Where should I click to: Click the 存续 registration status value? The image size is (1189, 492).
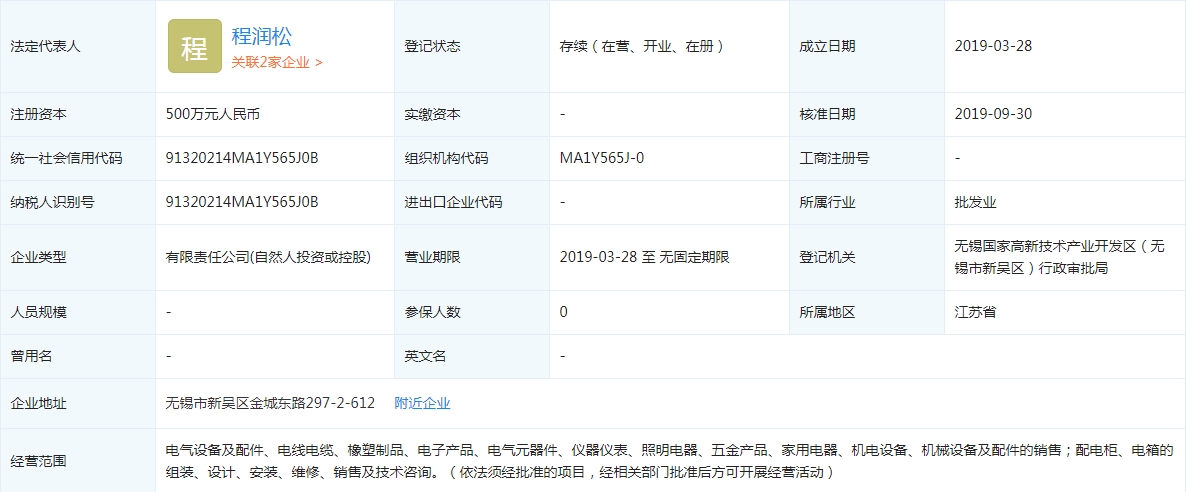(x=641, y=46)
